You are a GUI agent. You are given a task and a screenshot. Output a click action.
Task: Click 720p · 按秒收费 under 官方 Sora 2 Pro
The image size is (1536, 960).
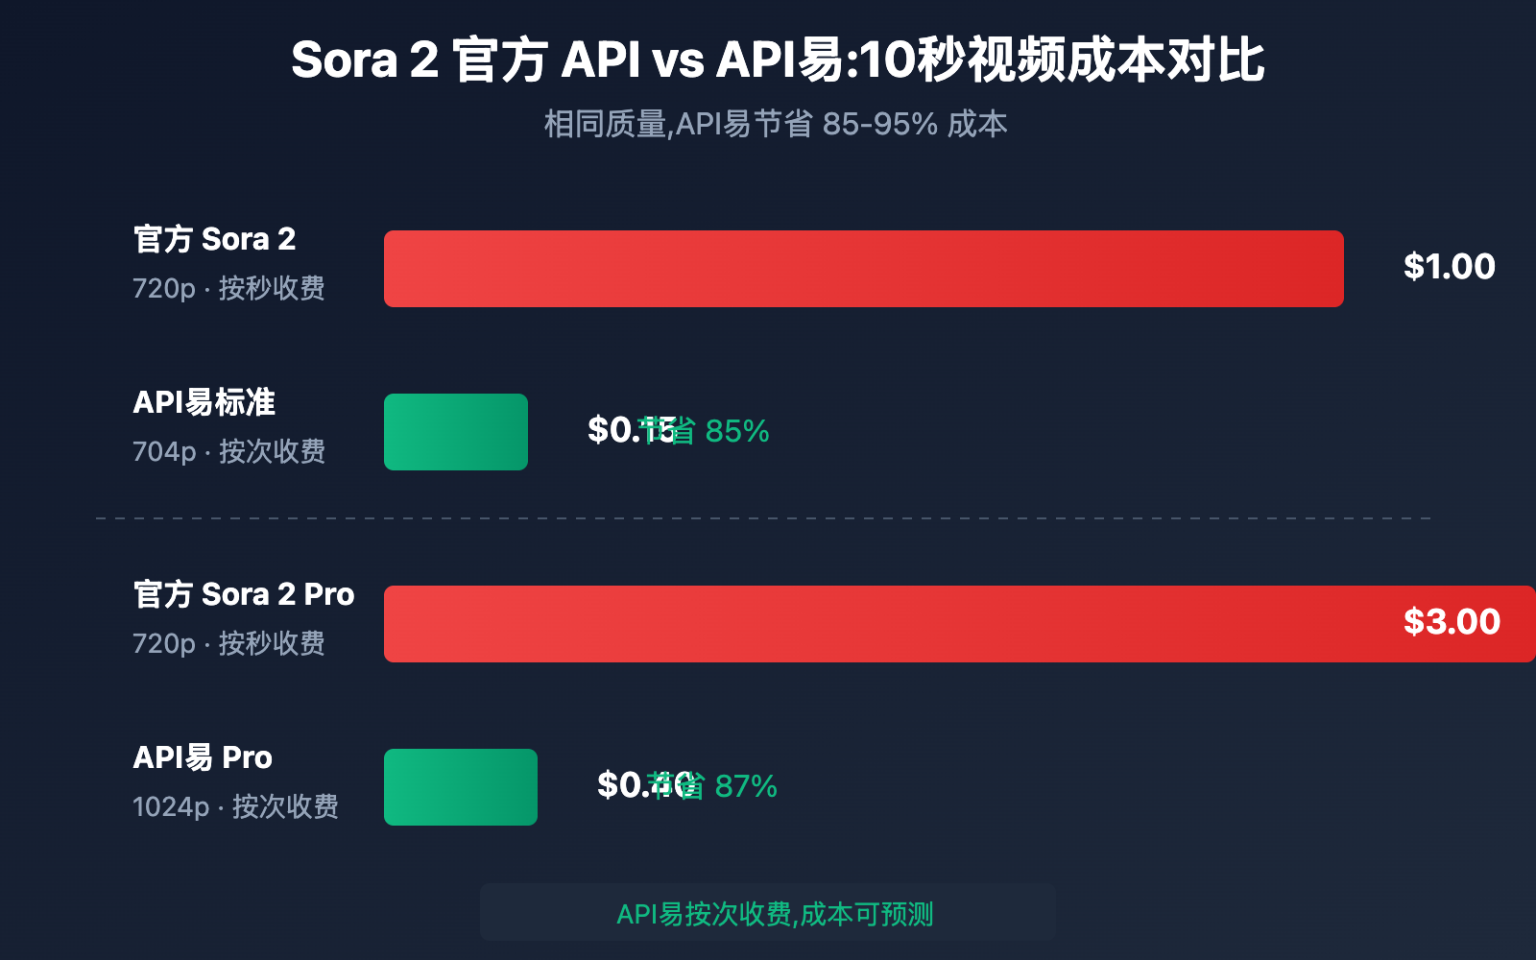(228, 643)
